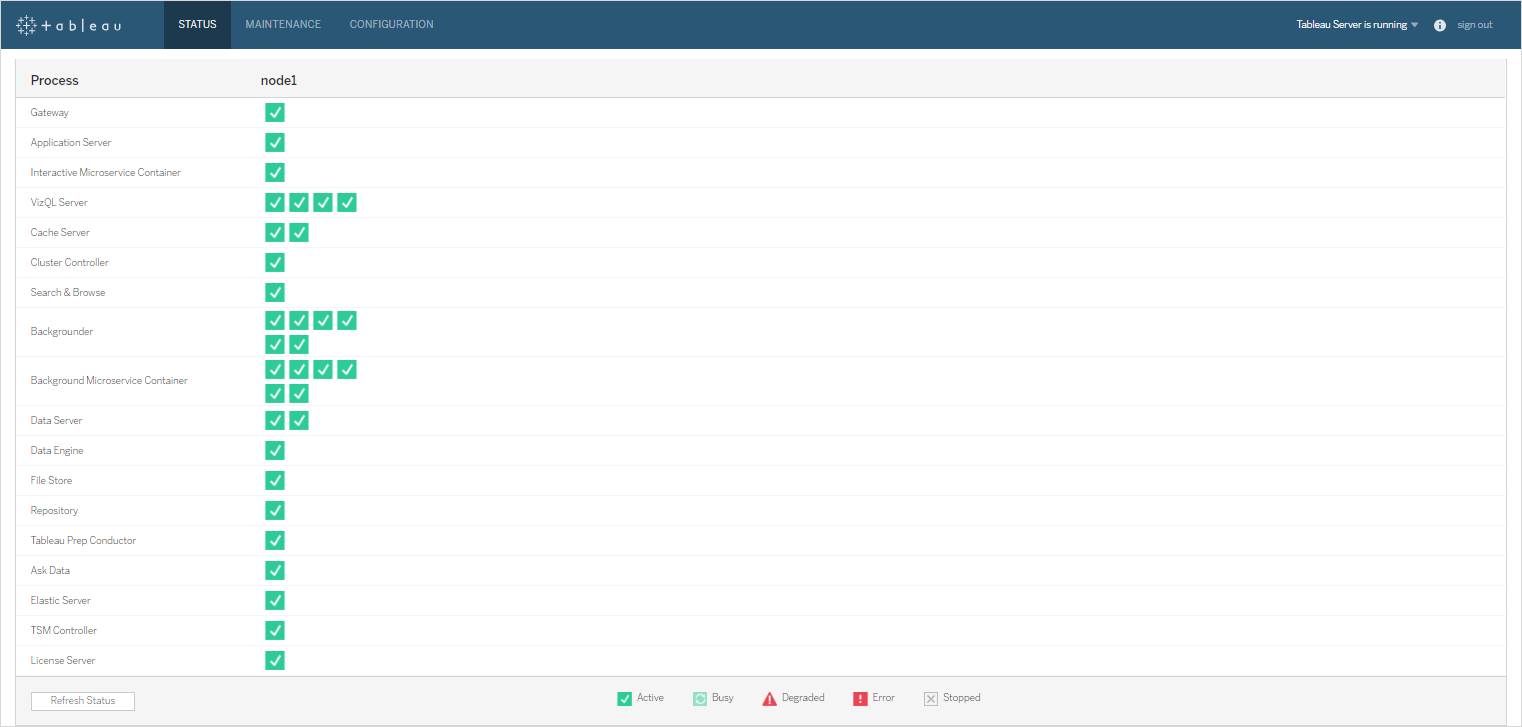Click the Active legend checkmark icon
This screenshot has height=727, width=1522.
(624, 698)
